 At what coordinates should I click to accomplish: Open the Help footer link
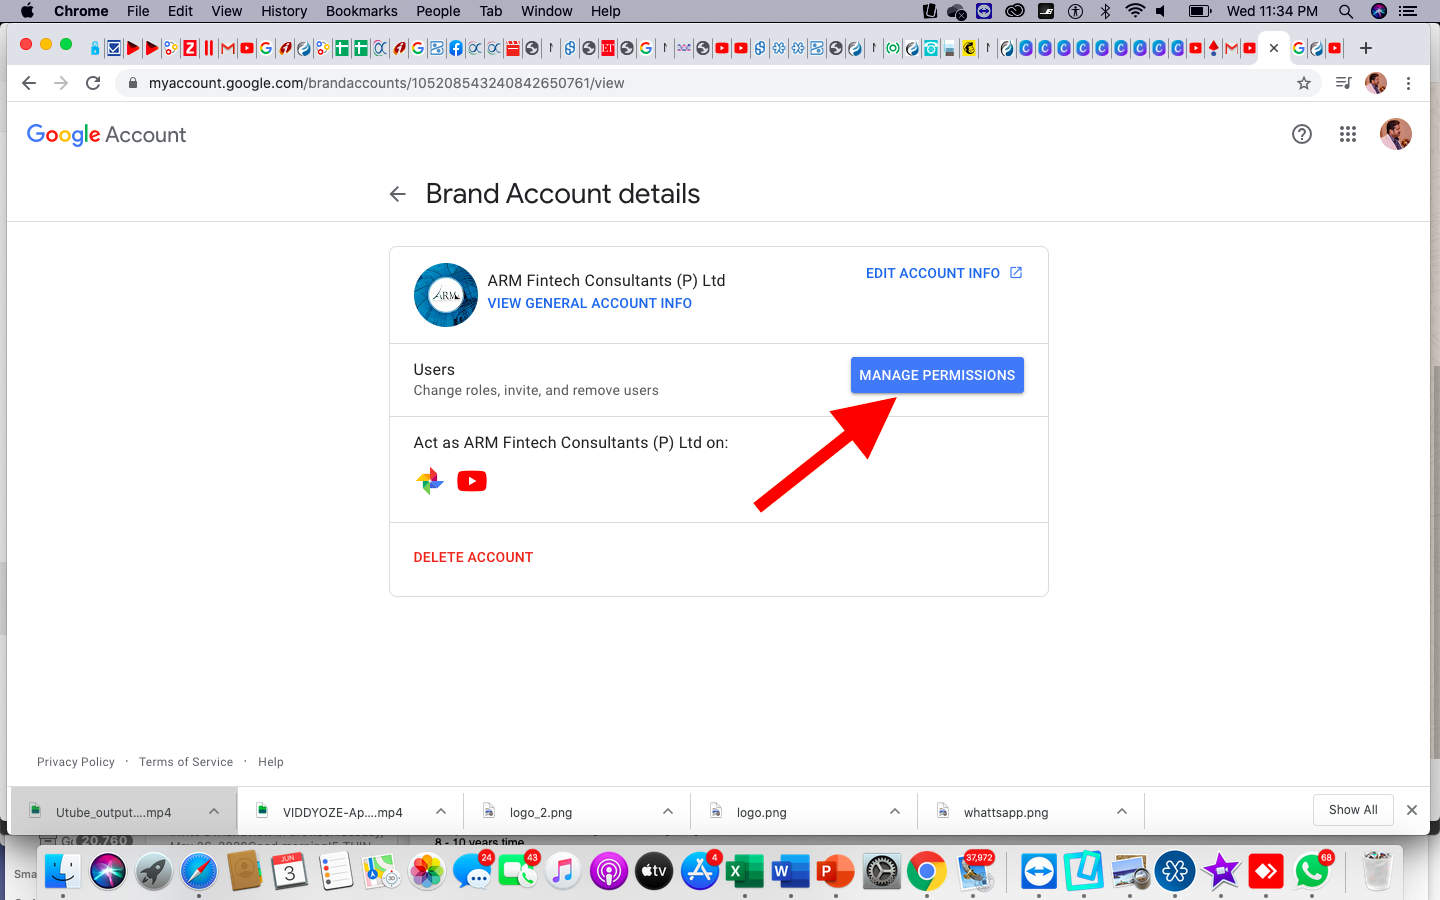tap(271, 762)
